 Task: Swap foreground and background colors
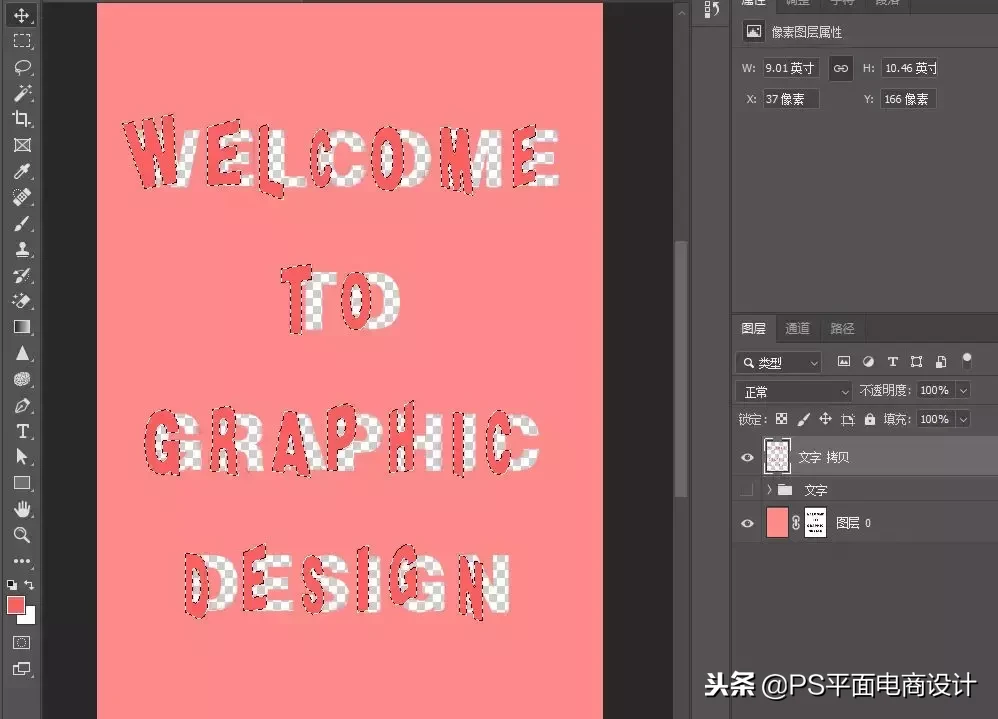coord(29,584)
